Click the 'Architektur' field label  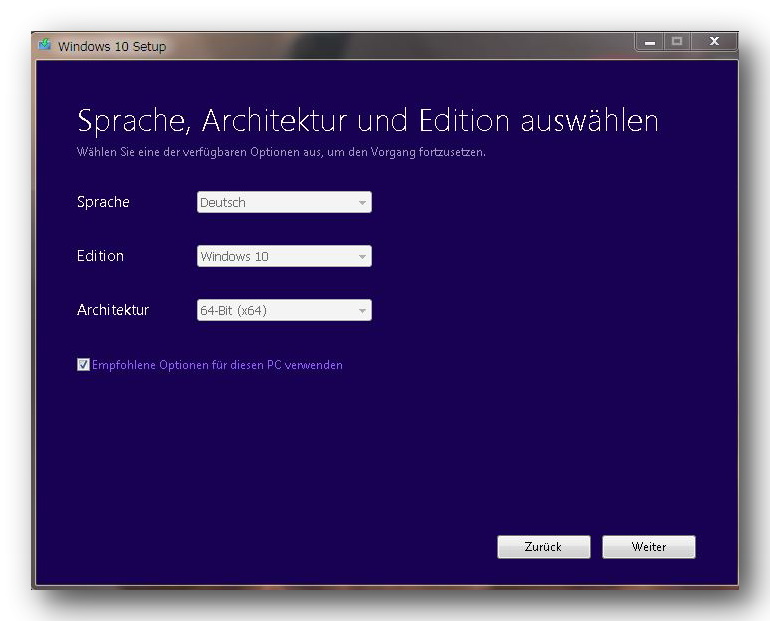coord(113,310)
